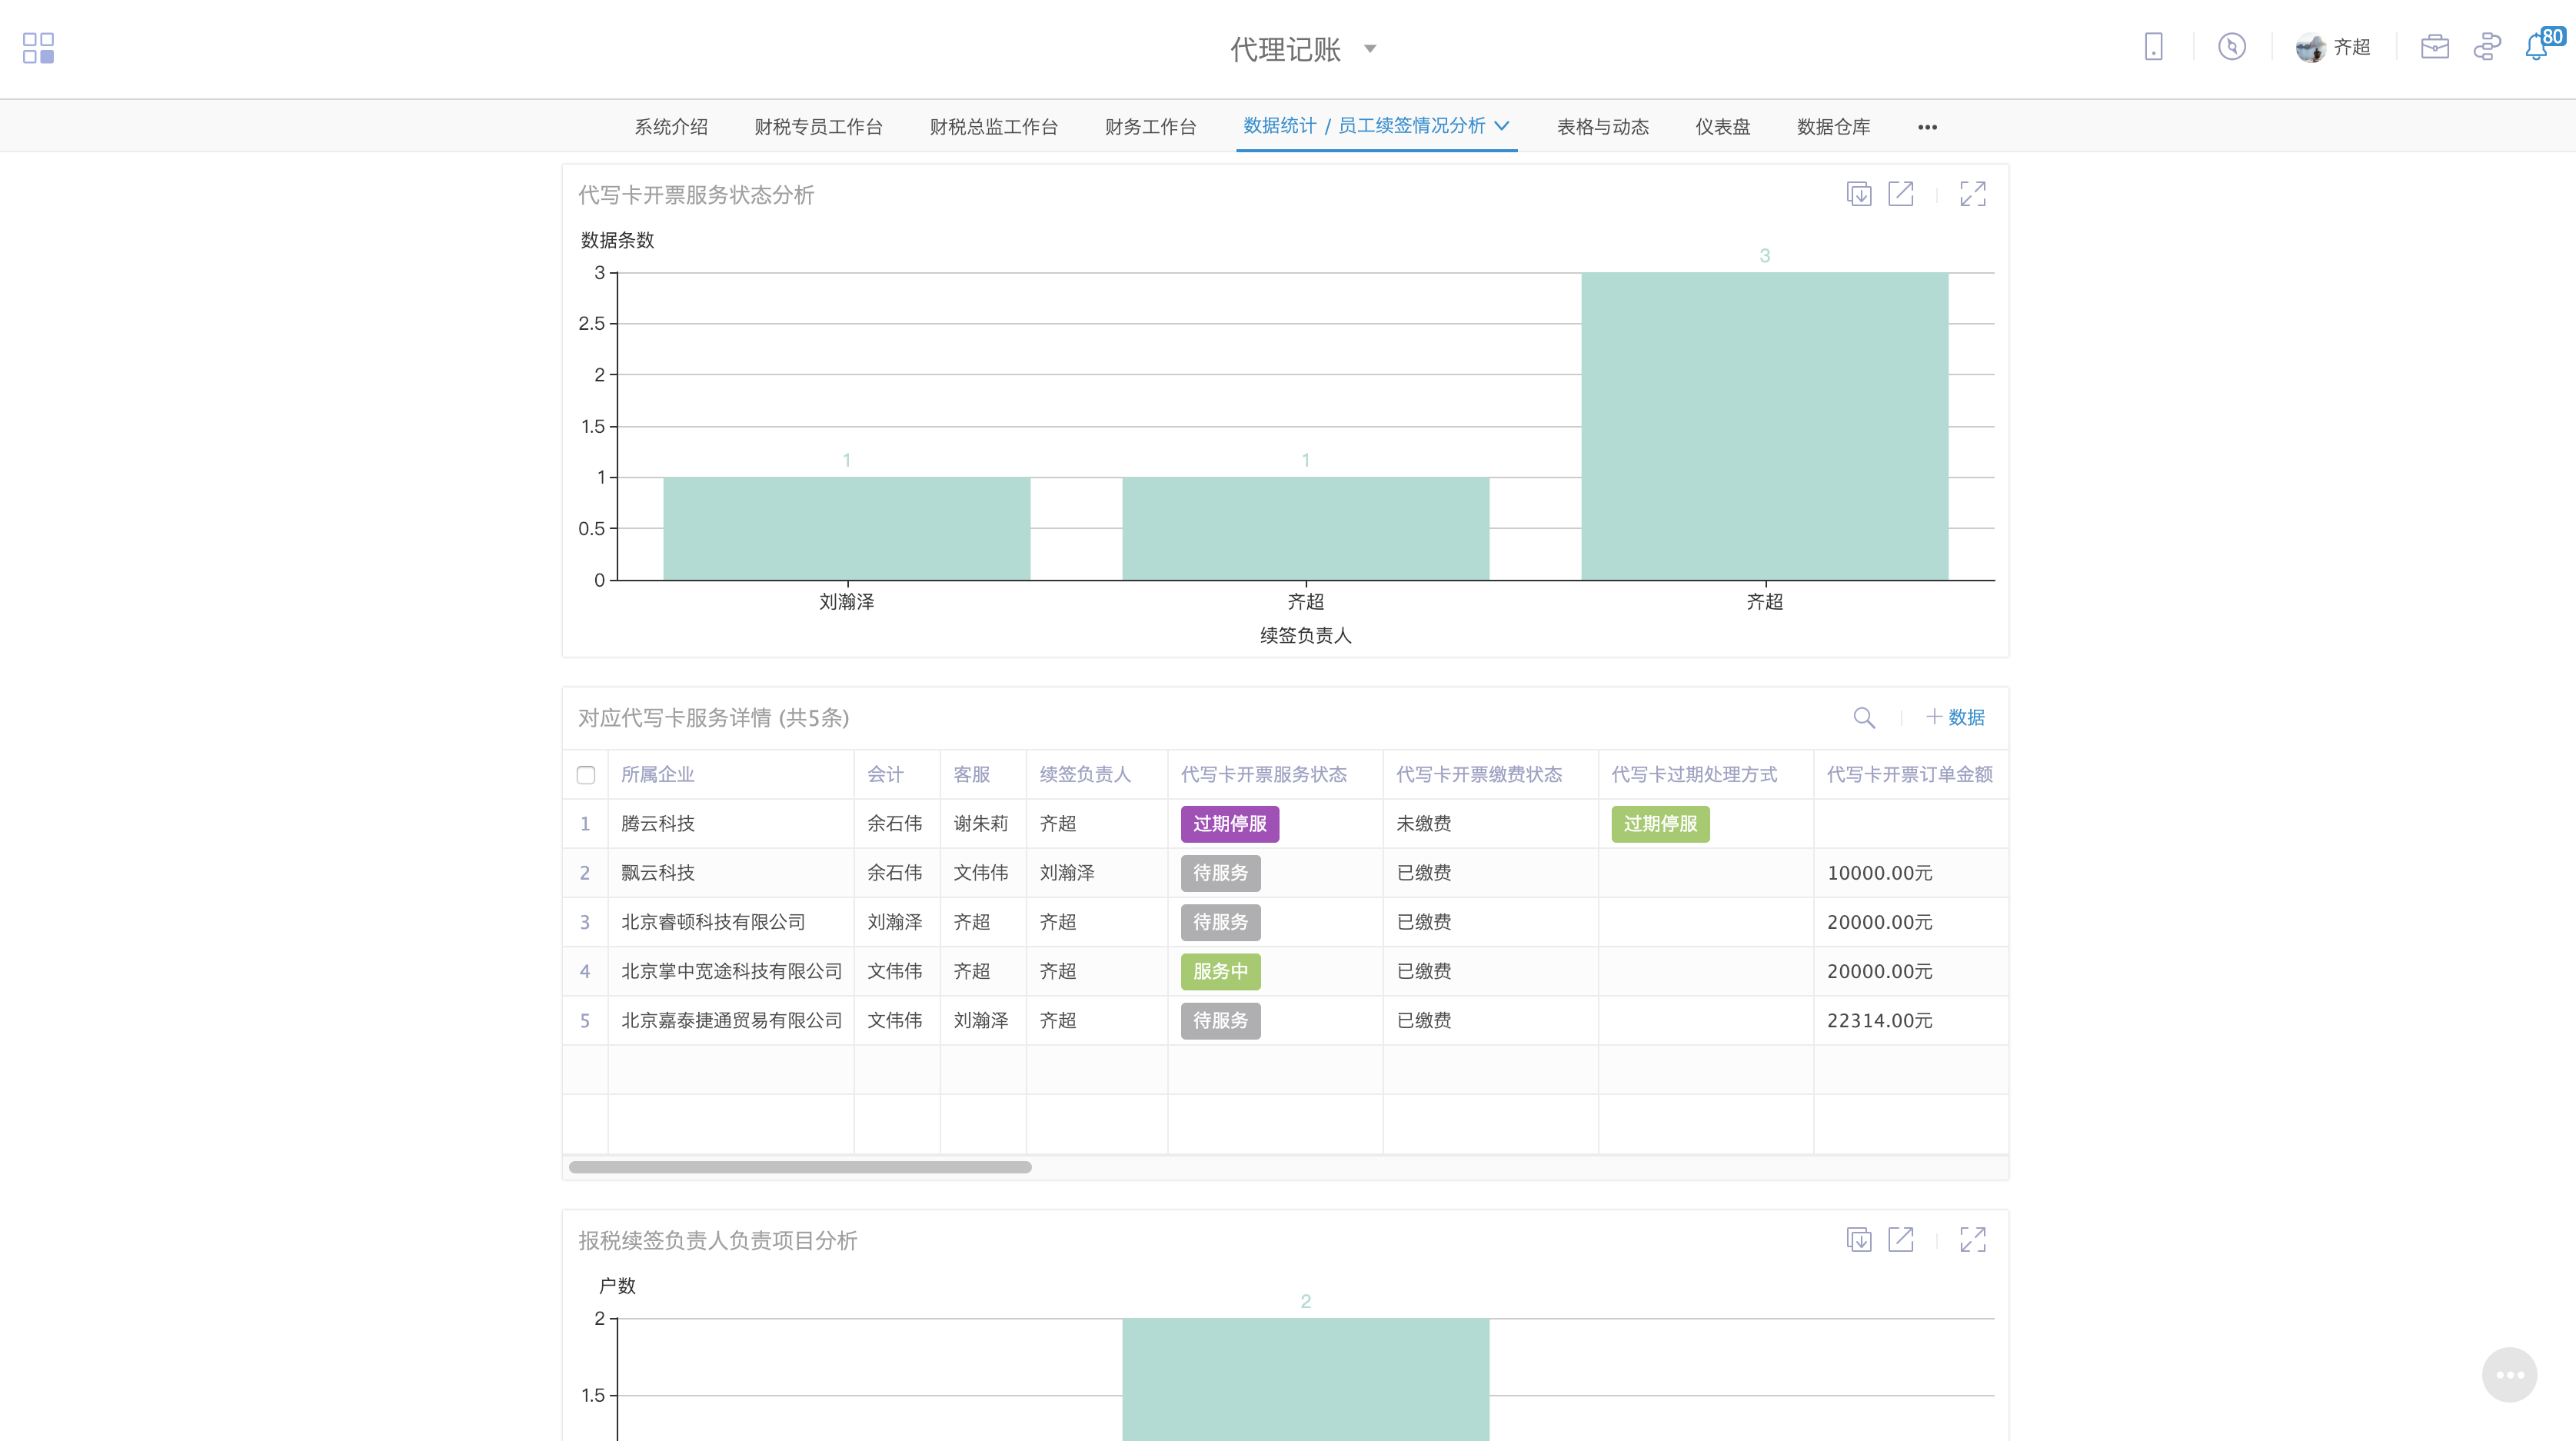Click row number 4 in the table
Image resolution: width=2576 pixels, height=1441 pixels.
coord(585,971)
